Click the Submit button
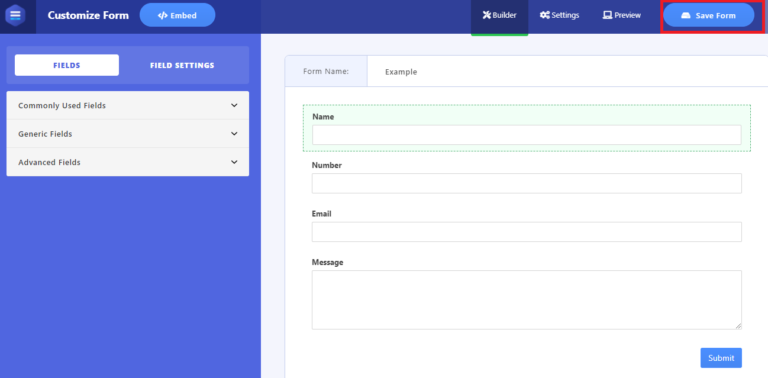The width and height of the screenshot is (768, 378). click(x=721, y=358)
